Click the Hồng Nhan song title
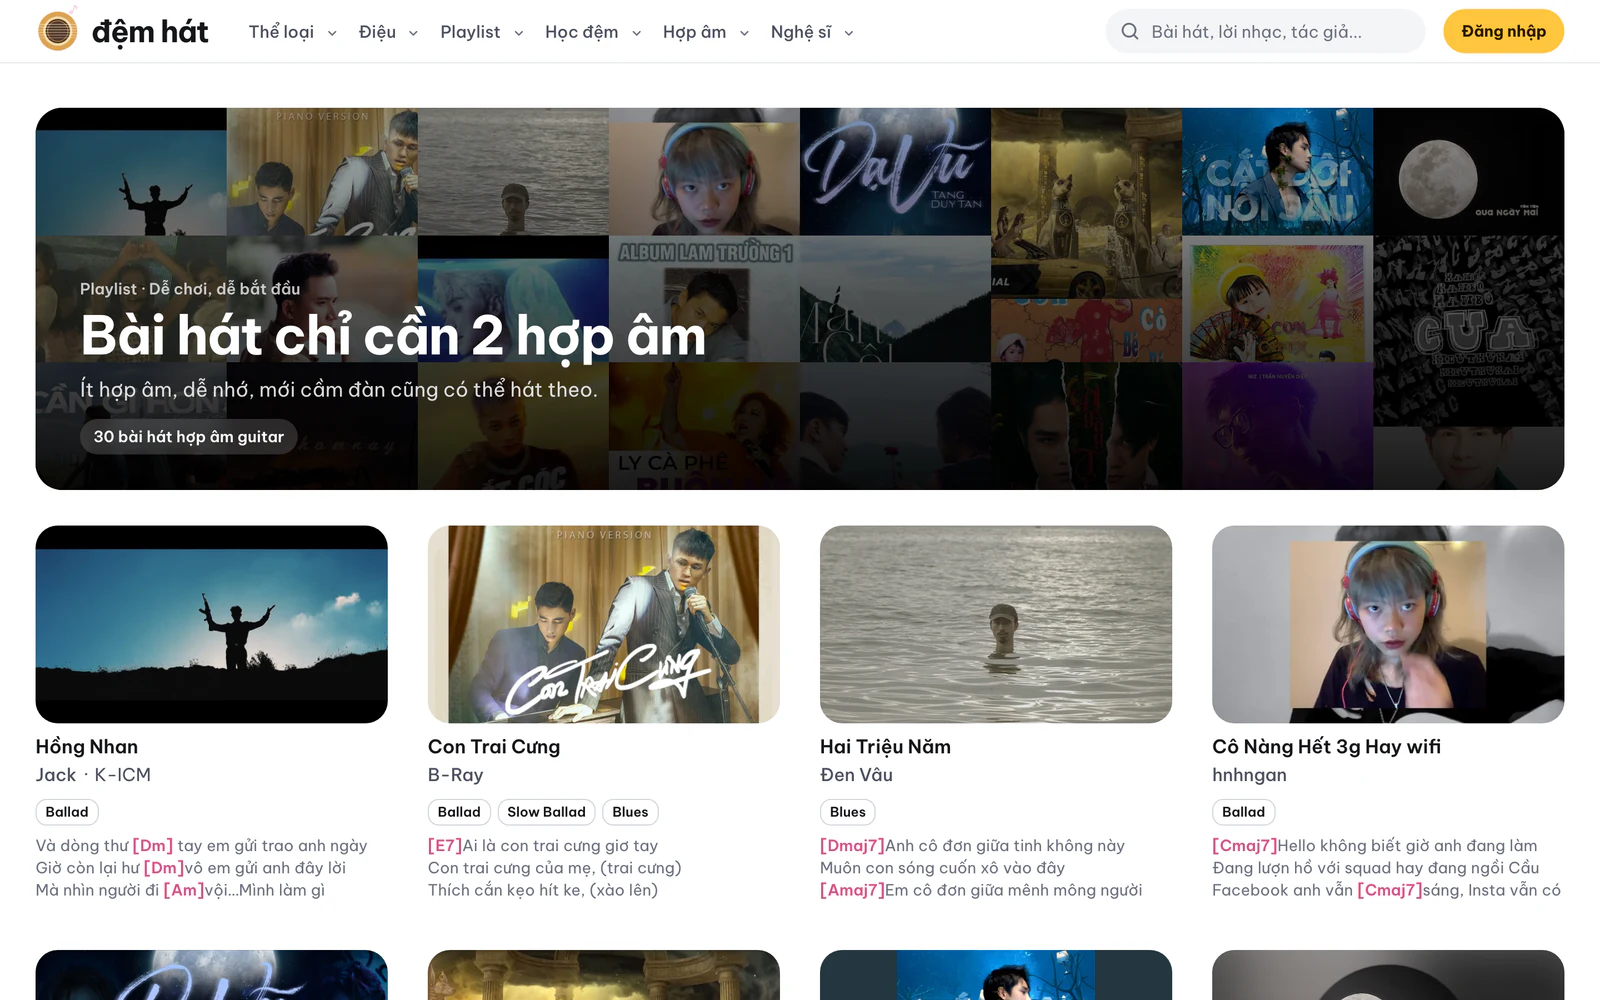The height and width of the screenshot is (1000, 1600). coord(87,747)
